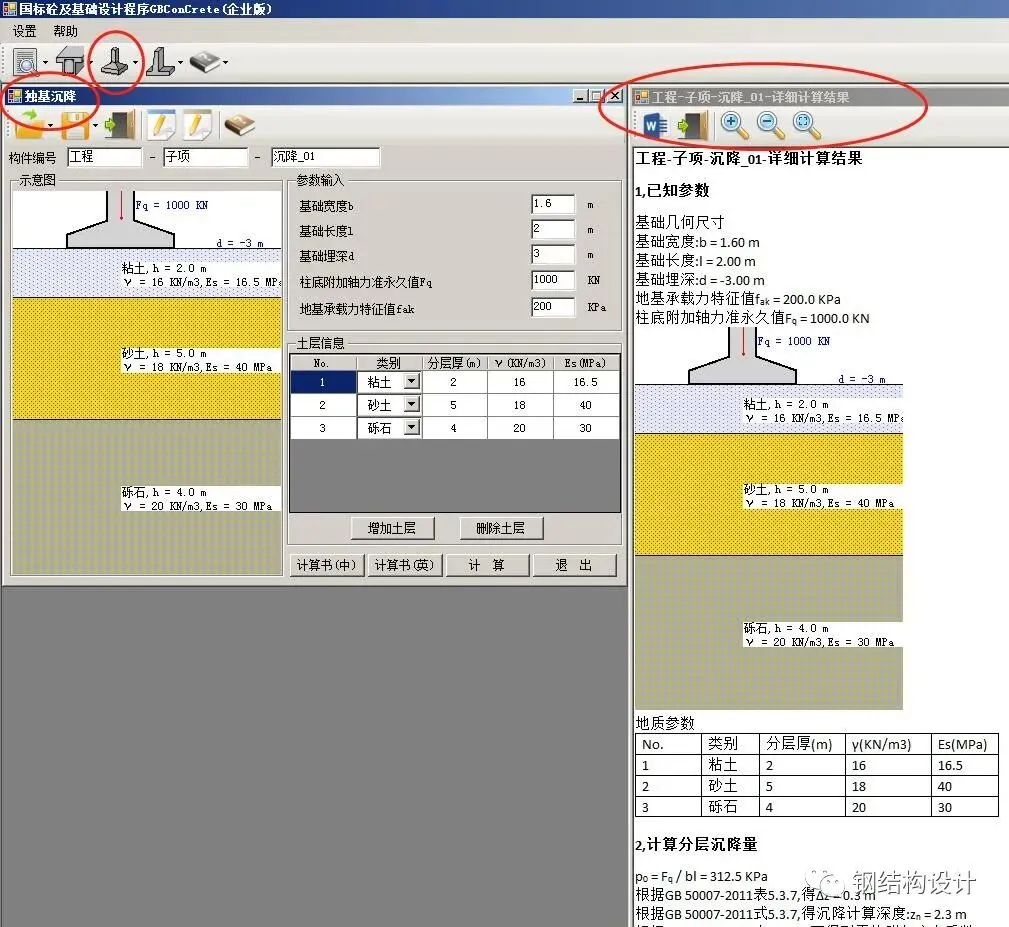Click the exit door icon in 独基沉降

120,125
